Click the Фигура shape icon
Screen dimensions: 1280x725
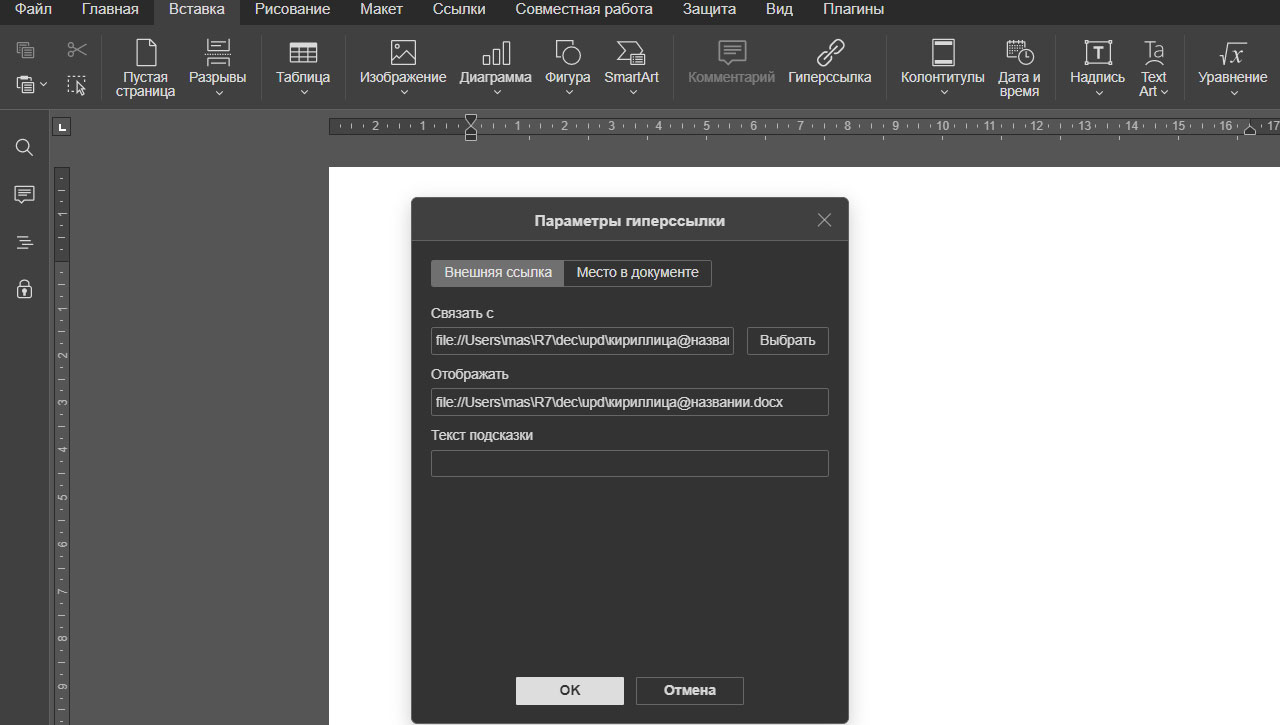coord(568,53)
